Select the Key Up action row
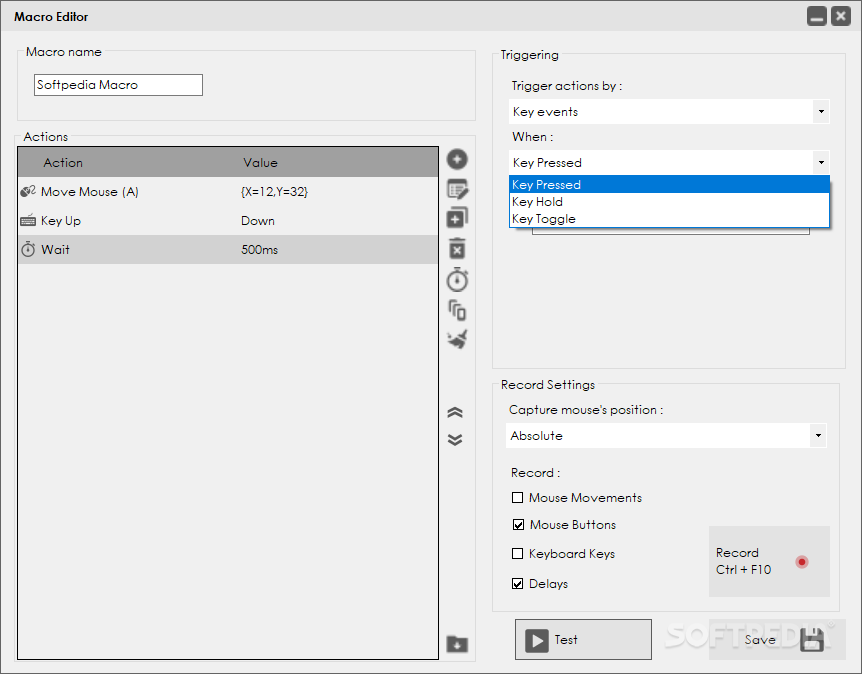Screen dimensions: 862x674 coord(228,220)
